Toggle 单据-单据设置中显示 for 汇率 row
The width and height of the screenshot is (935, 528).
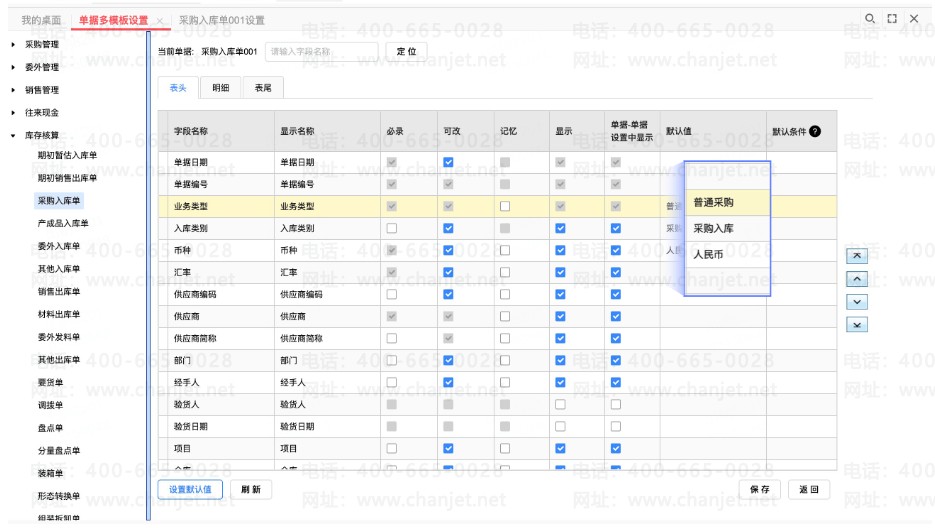point(616,272)
